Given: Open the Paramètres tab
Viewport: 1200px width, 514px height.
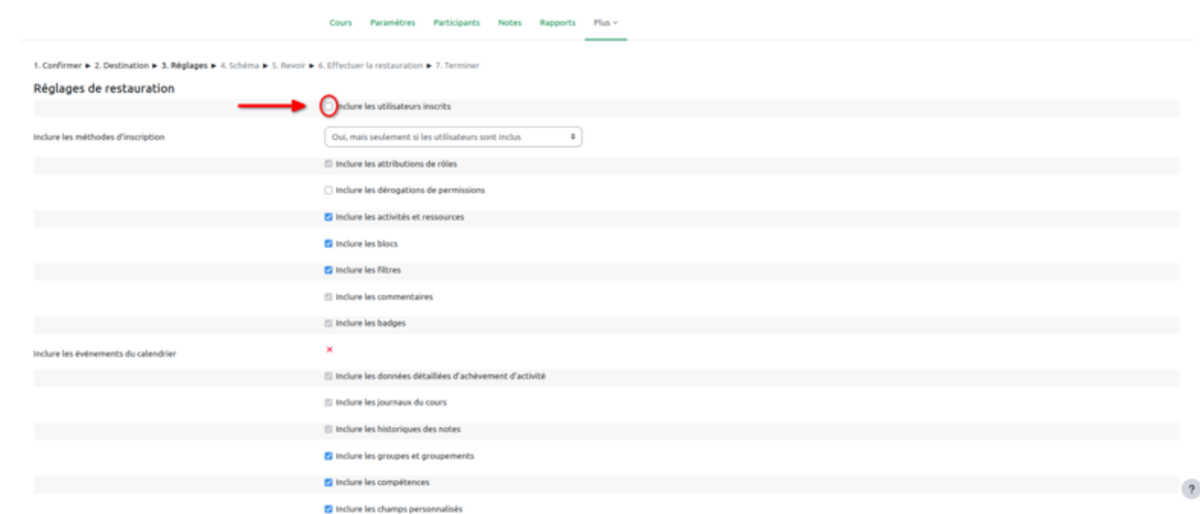Looking at the screenshot, I should tap(392, 22).
